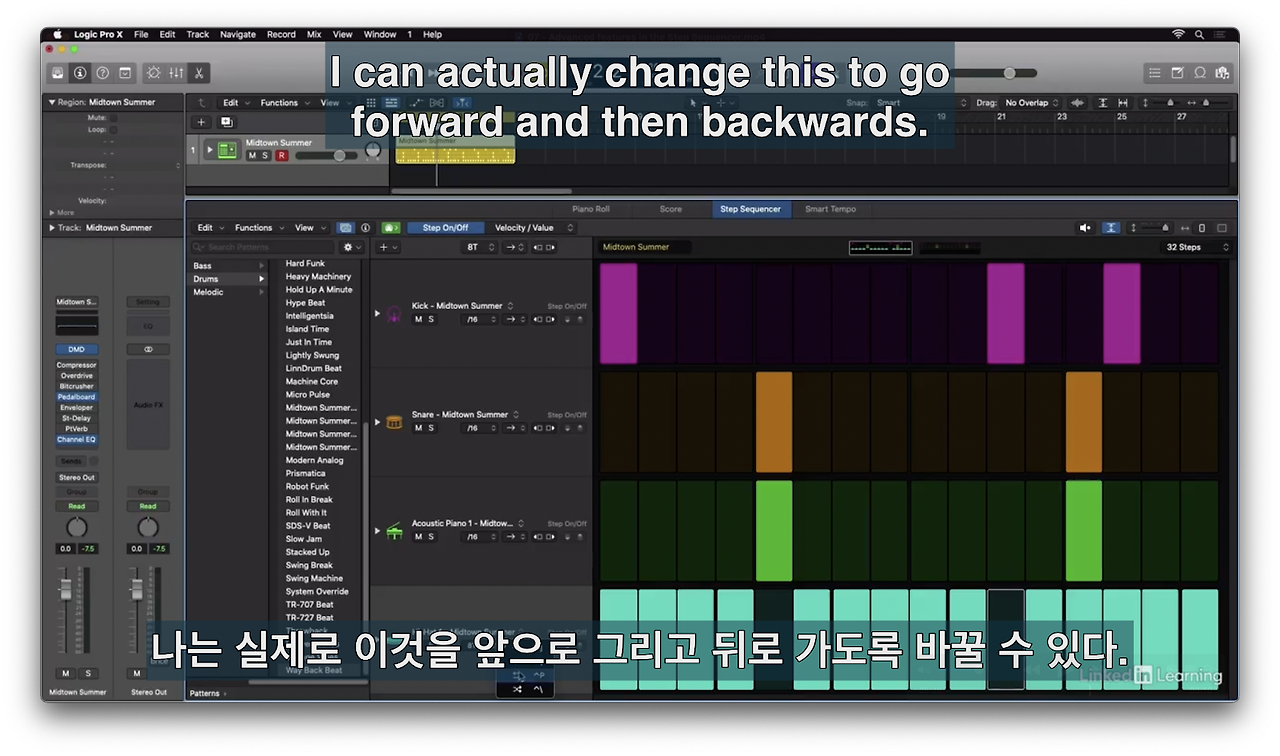Image resolution: width=1280 pixels, height=756 pixels.
Task: Click the green pattern-region button
Action: 391,228
